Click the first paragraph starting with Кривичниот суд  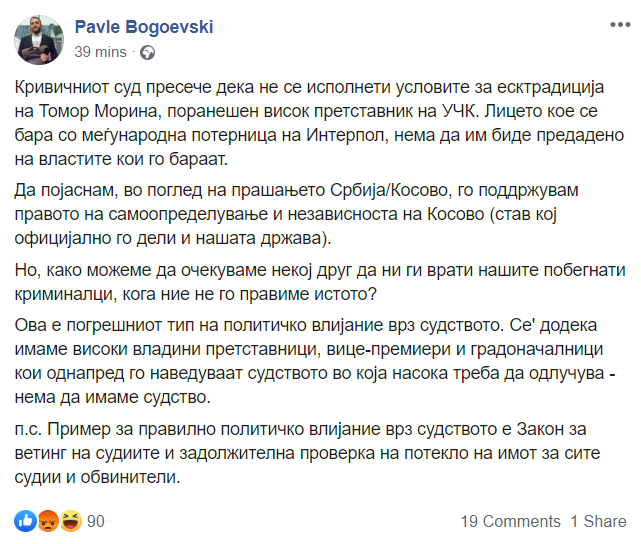(x=319, y=123)
